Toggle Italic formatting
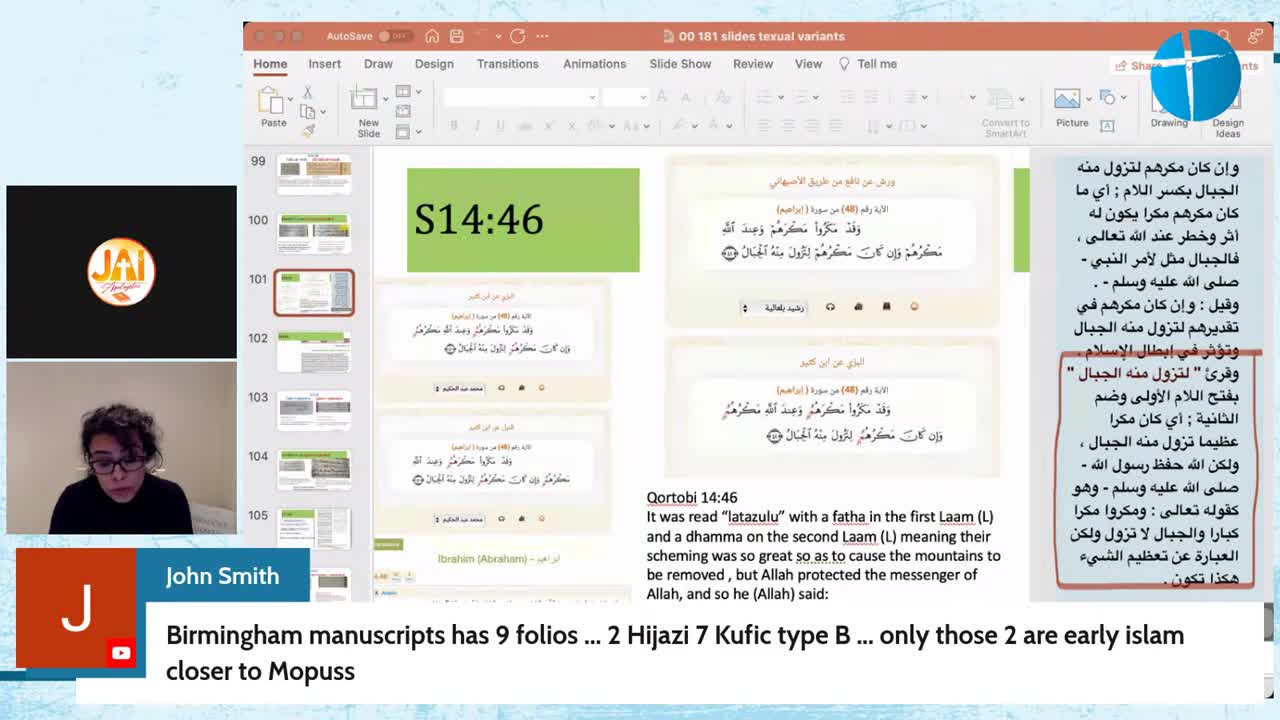Image resolution: width=1280 pixels, height=720 pixels. [476, 126]
